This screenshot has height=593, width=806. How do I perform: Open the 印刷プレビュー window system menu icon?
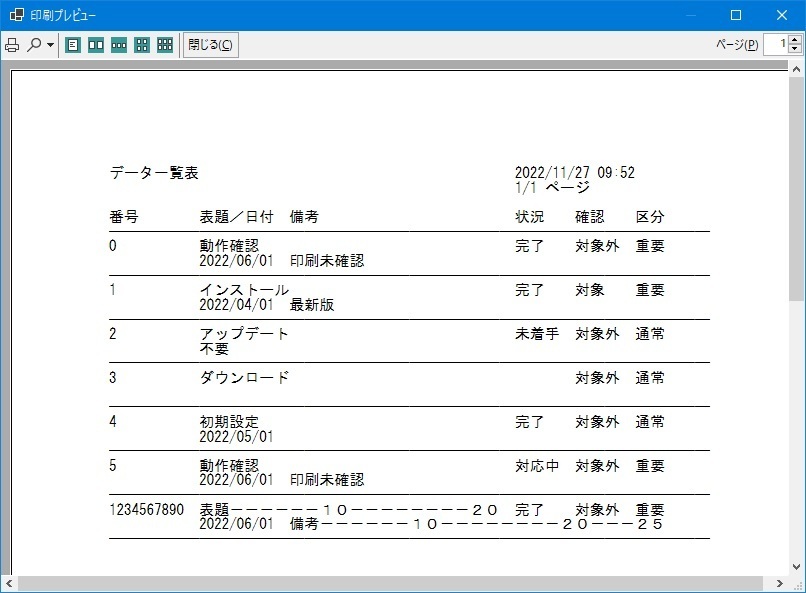click(x=16, y=15)
